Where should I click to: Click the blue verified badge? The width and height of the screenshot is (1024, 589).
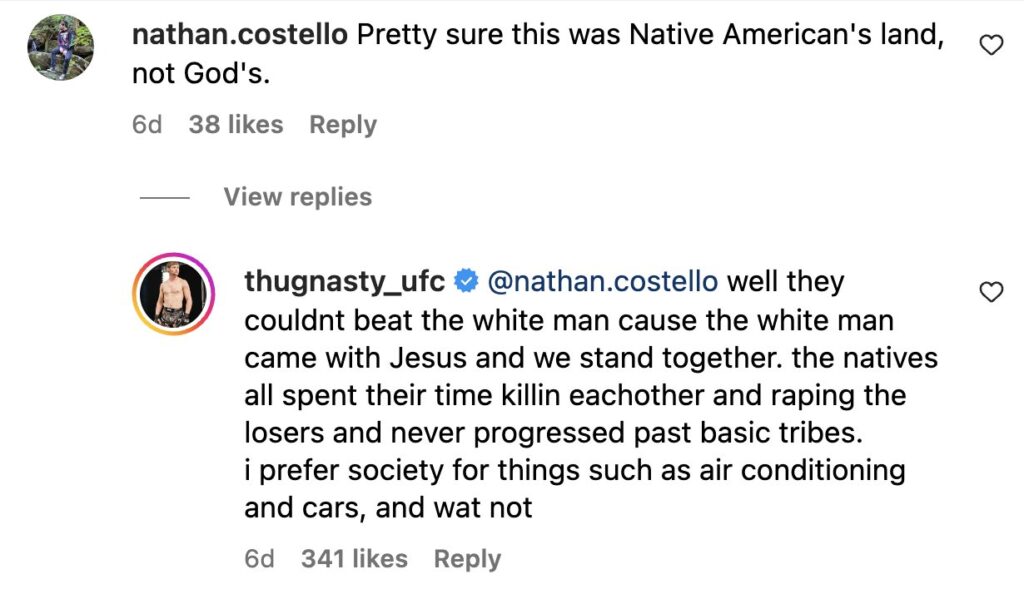pyautogui.click(x=465, y=283)
